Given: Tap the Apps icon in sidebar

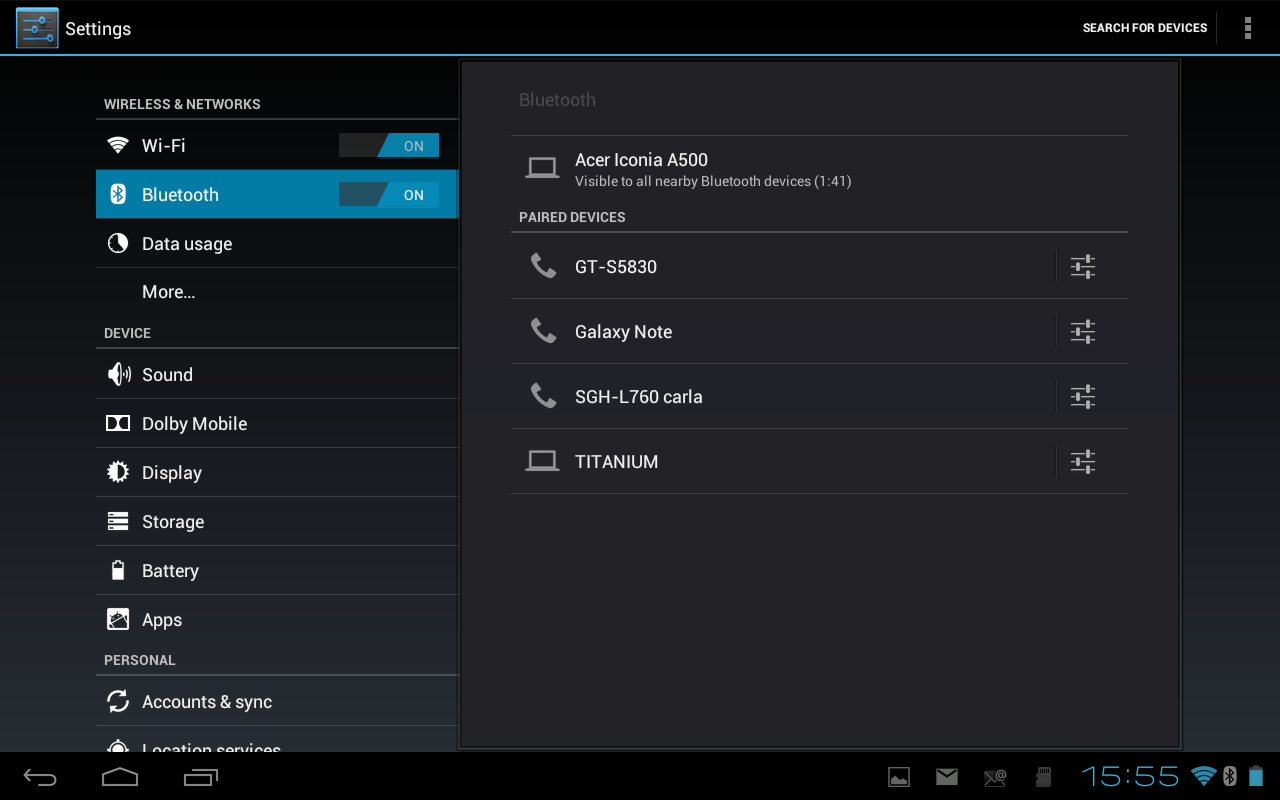Looking at the screenshot, I should click(118, 619).
